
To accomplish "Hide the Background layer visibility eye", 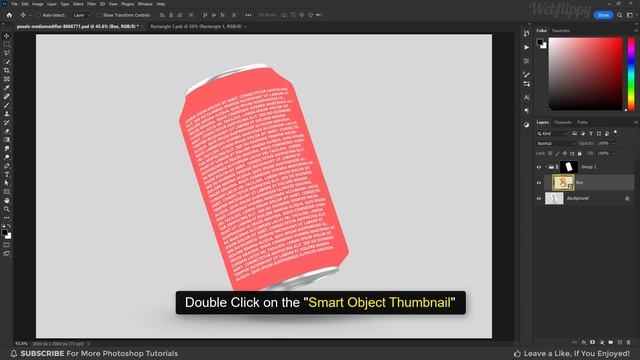I will click(x=539, y=198).
